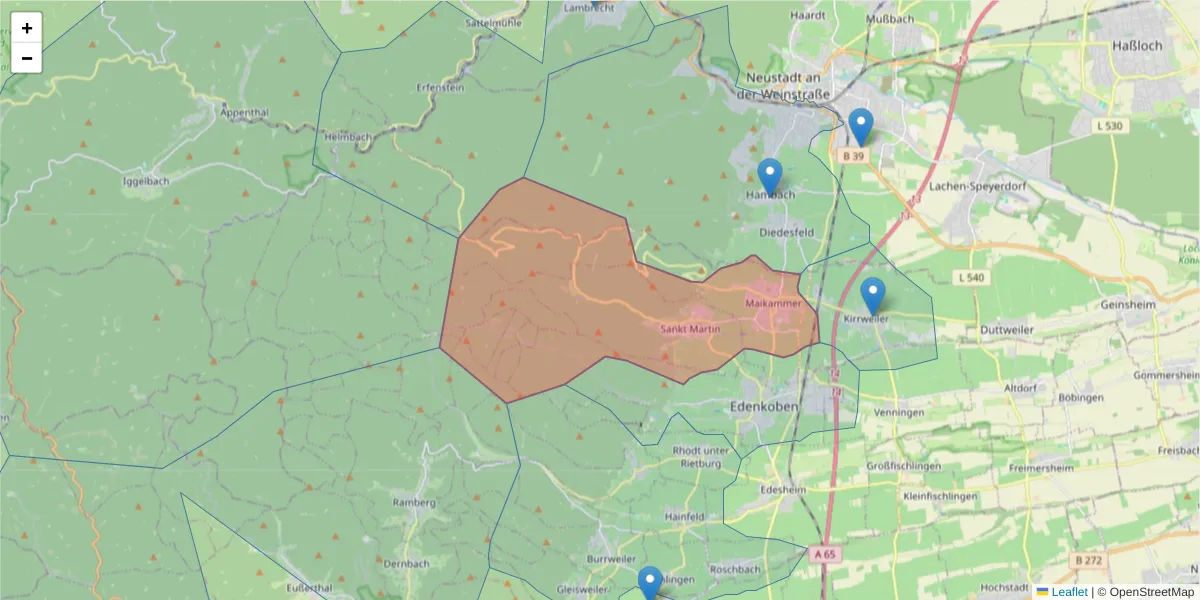Zoom in with the plus button
Screen dimensions: 1200x600
[x=26, y=27]
